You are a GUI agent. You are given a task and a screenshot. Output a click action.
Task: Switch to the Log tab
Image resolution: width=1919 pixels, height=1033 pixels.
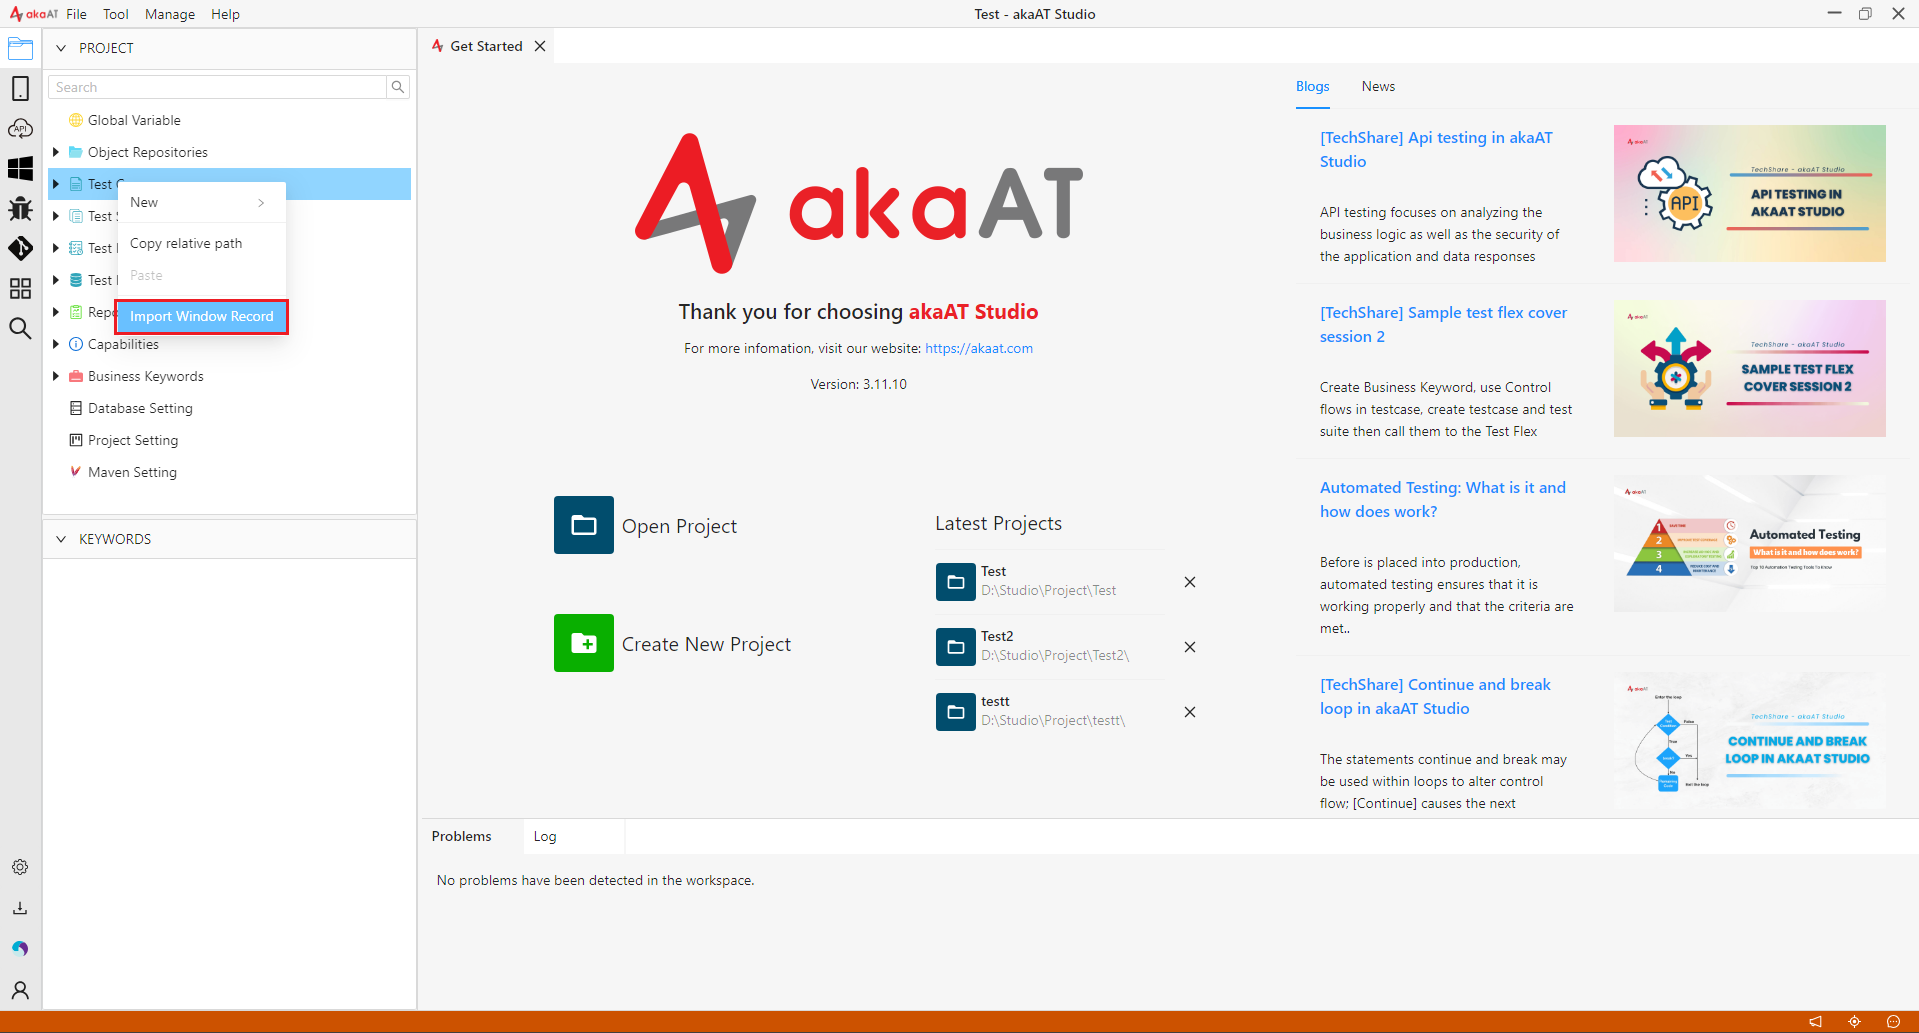tap(545, 836)
